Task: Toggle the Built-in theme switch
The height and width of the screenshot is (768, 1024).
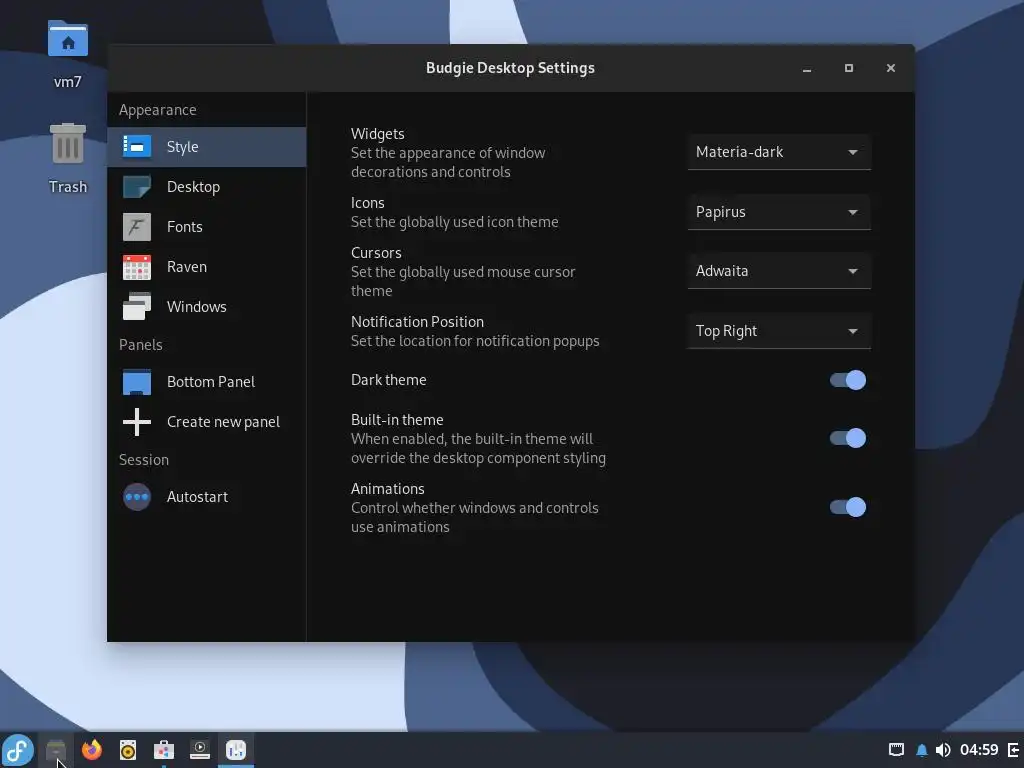Action: tap(848, 438)
